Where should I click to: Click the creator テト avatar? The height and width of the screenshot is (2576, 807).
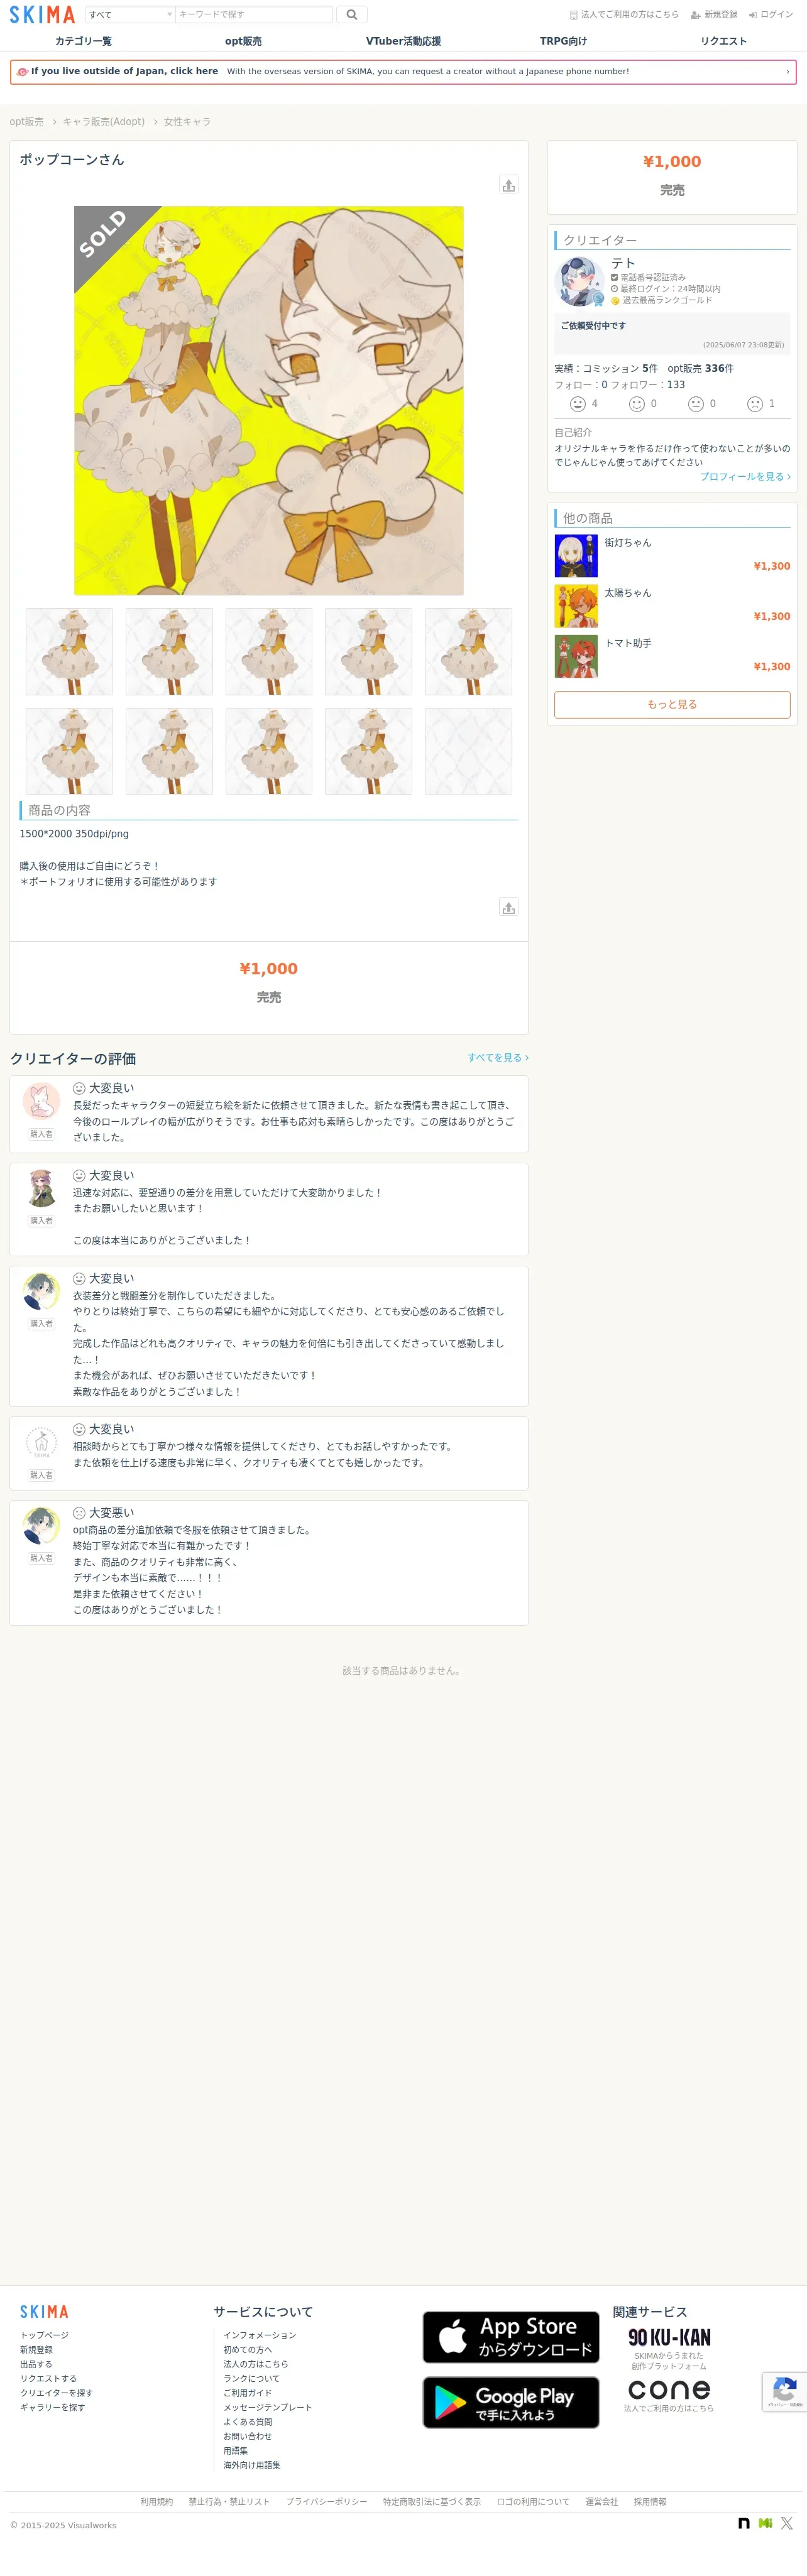[579, 281]
